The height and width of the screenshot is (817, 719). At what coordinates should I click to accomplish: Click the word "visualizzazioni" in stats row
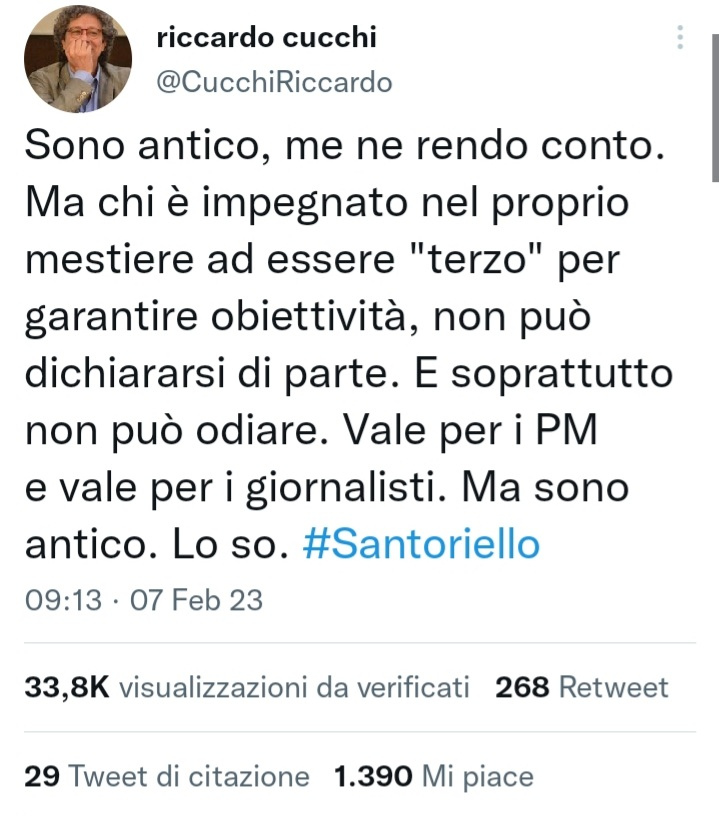tap(213, 687)
